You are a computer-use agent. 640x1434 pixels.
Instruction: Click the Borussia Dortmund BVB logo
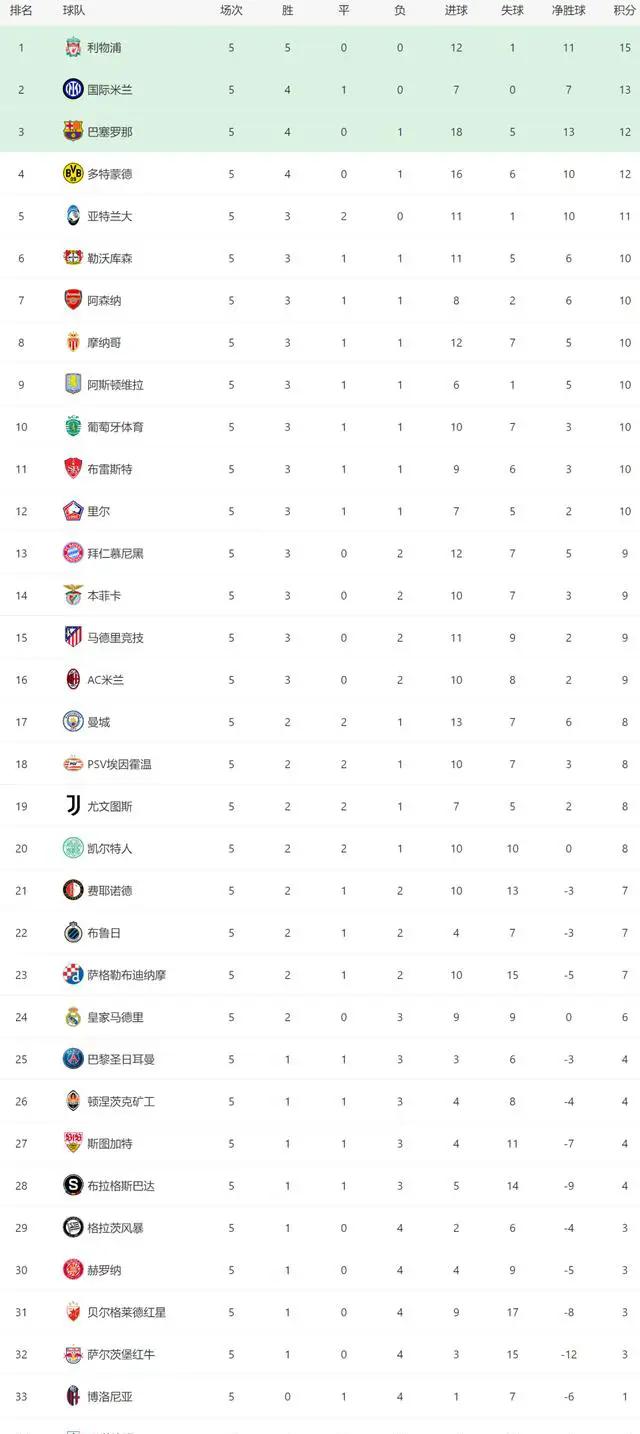coord(72,173)
